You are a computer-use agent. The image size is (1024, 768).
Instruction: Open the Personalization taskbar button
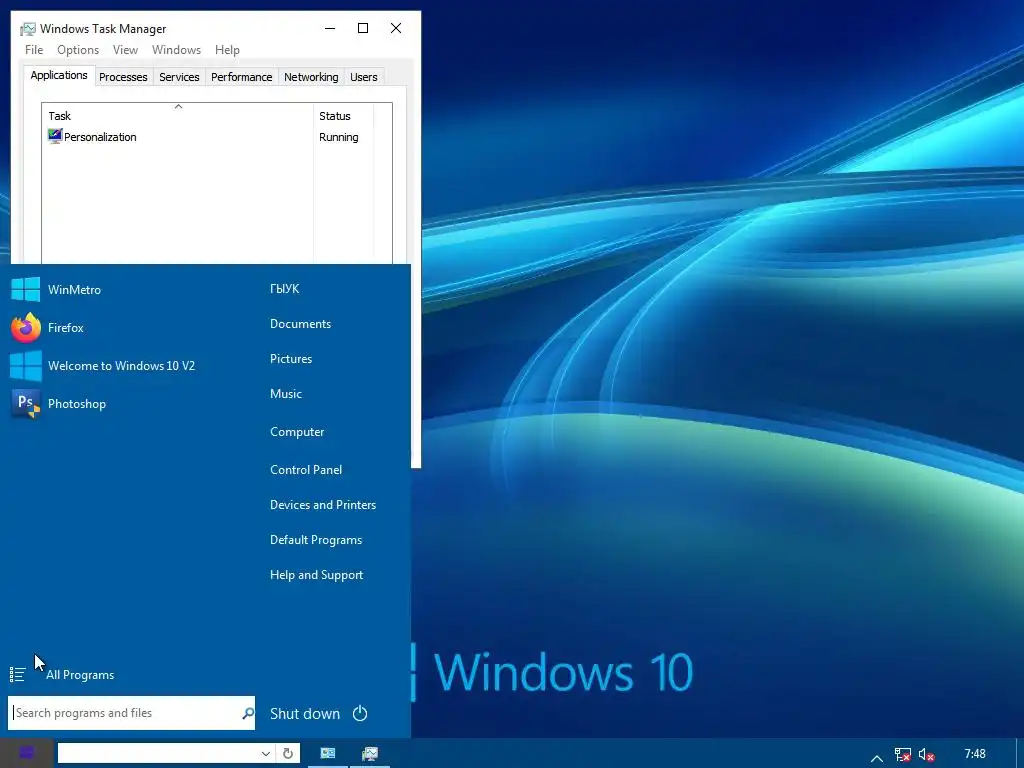point(328,753)
